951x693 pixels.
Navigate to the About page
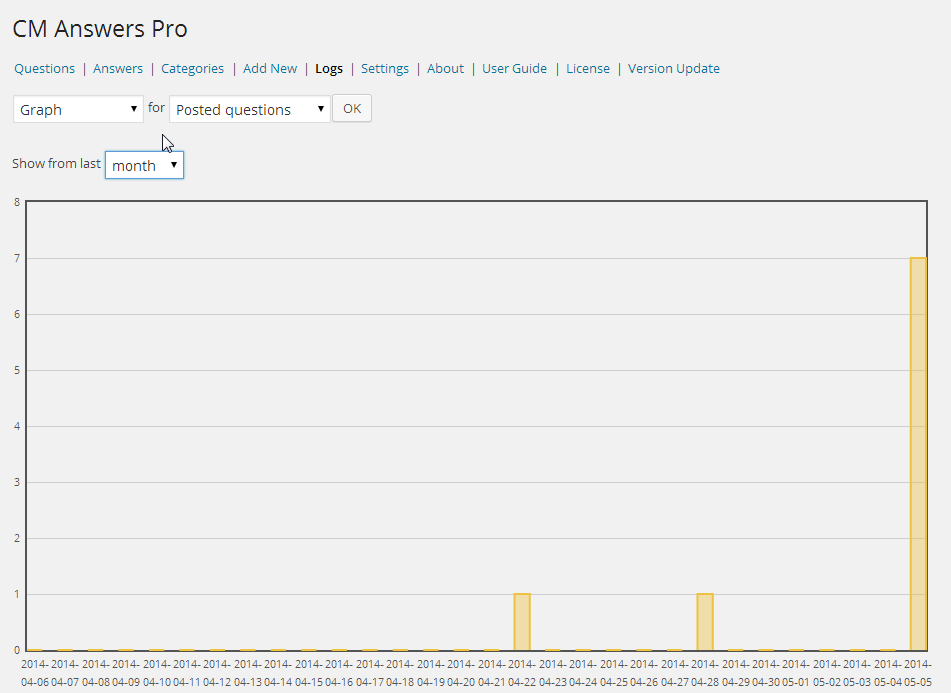tap(445, 69)
